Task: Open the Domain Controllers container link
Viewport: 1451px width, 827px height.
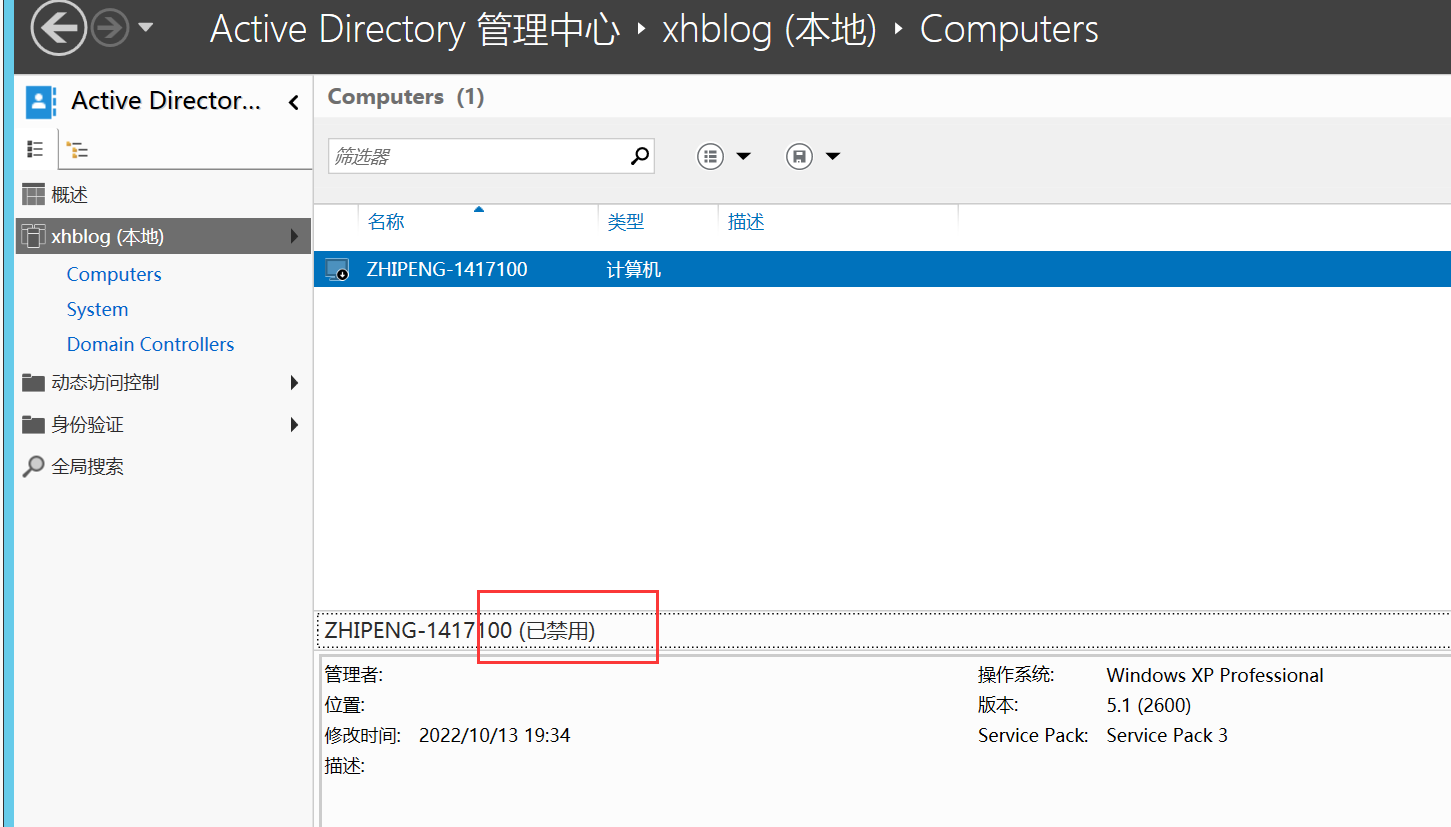Action: [150, 343]
